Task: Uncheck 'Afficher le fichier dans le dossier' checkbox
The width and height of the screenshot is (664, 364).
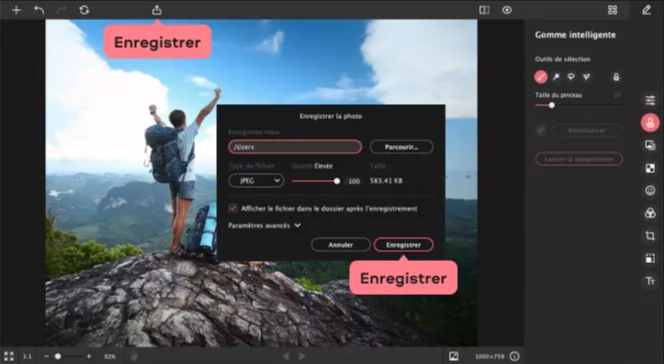Action: pyautogui.click(x=233, y=208)
